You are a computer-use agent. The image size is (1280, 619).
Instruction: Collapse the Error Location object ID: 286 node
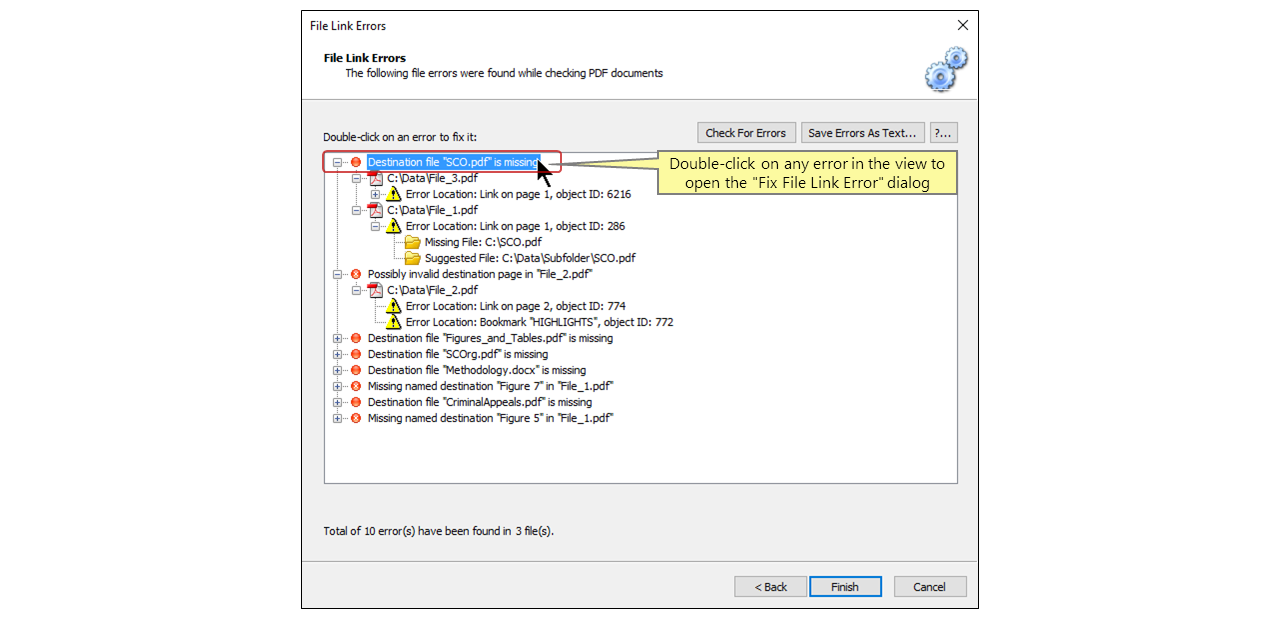(x=376, y=226)
